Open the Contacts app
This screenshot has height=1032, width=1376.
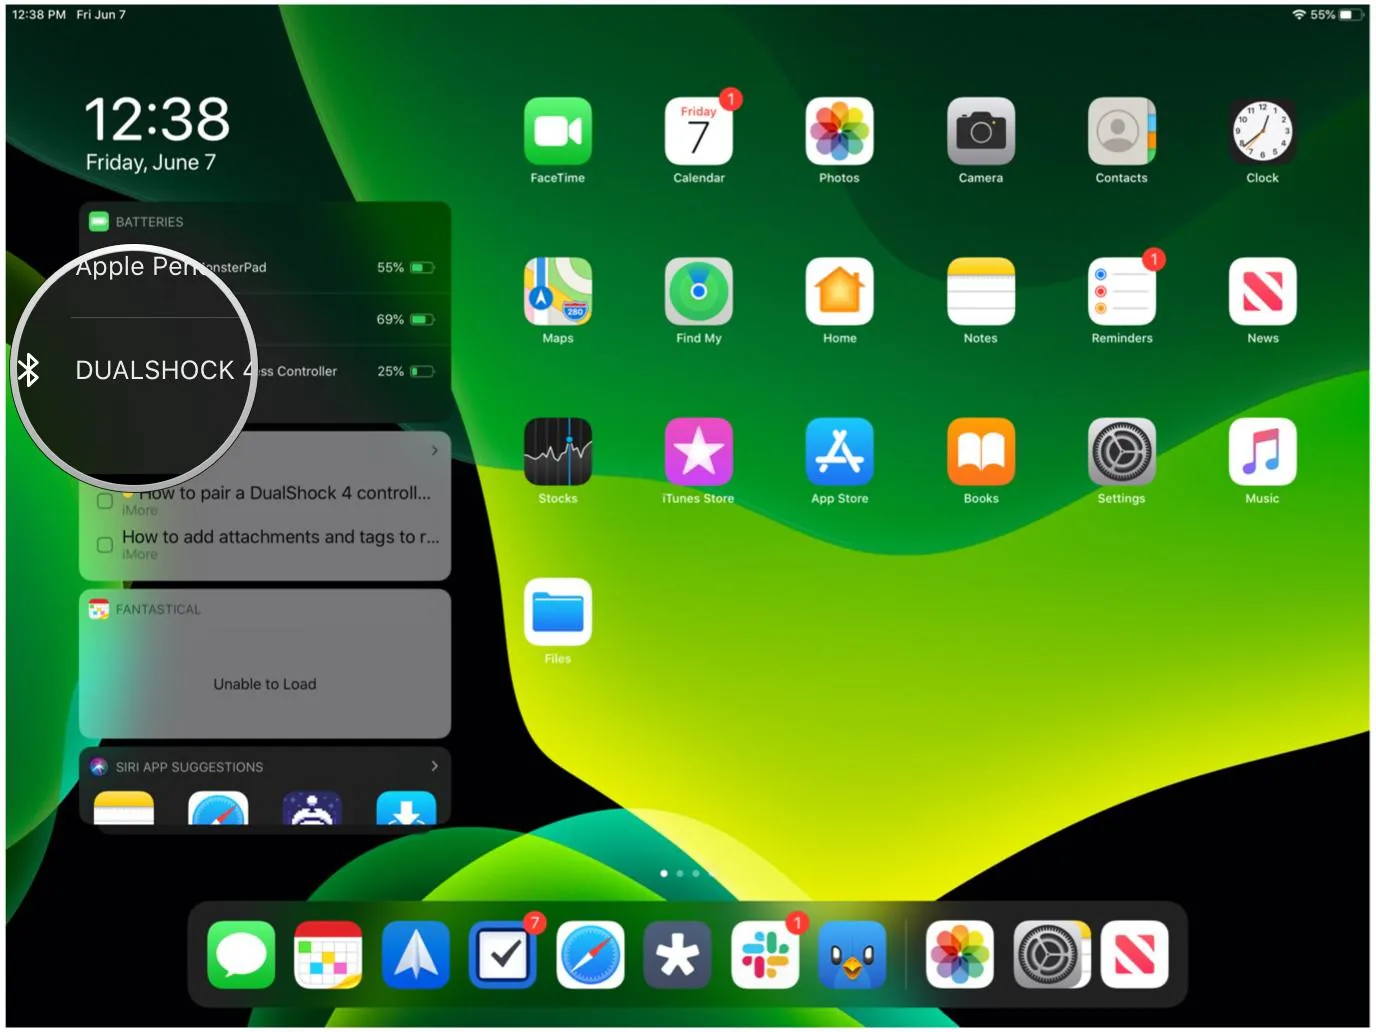pos(1121,131)
